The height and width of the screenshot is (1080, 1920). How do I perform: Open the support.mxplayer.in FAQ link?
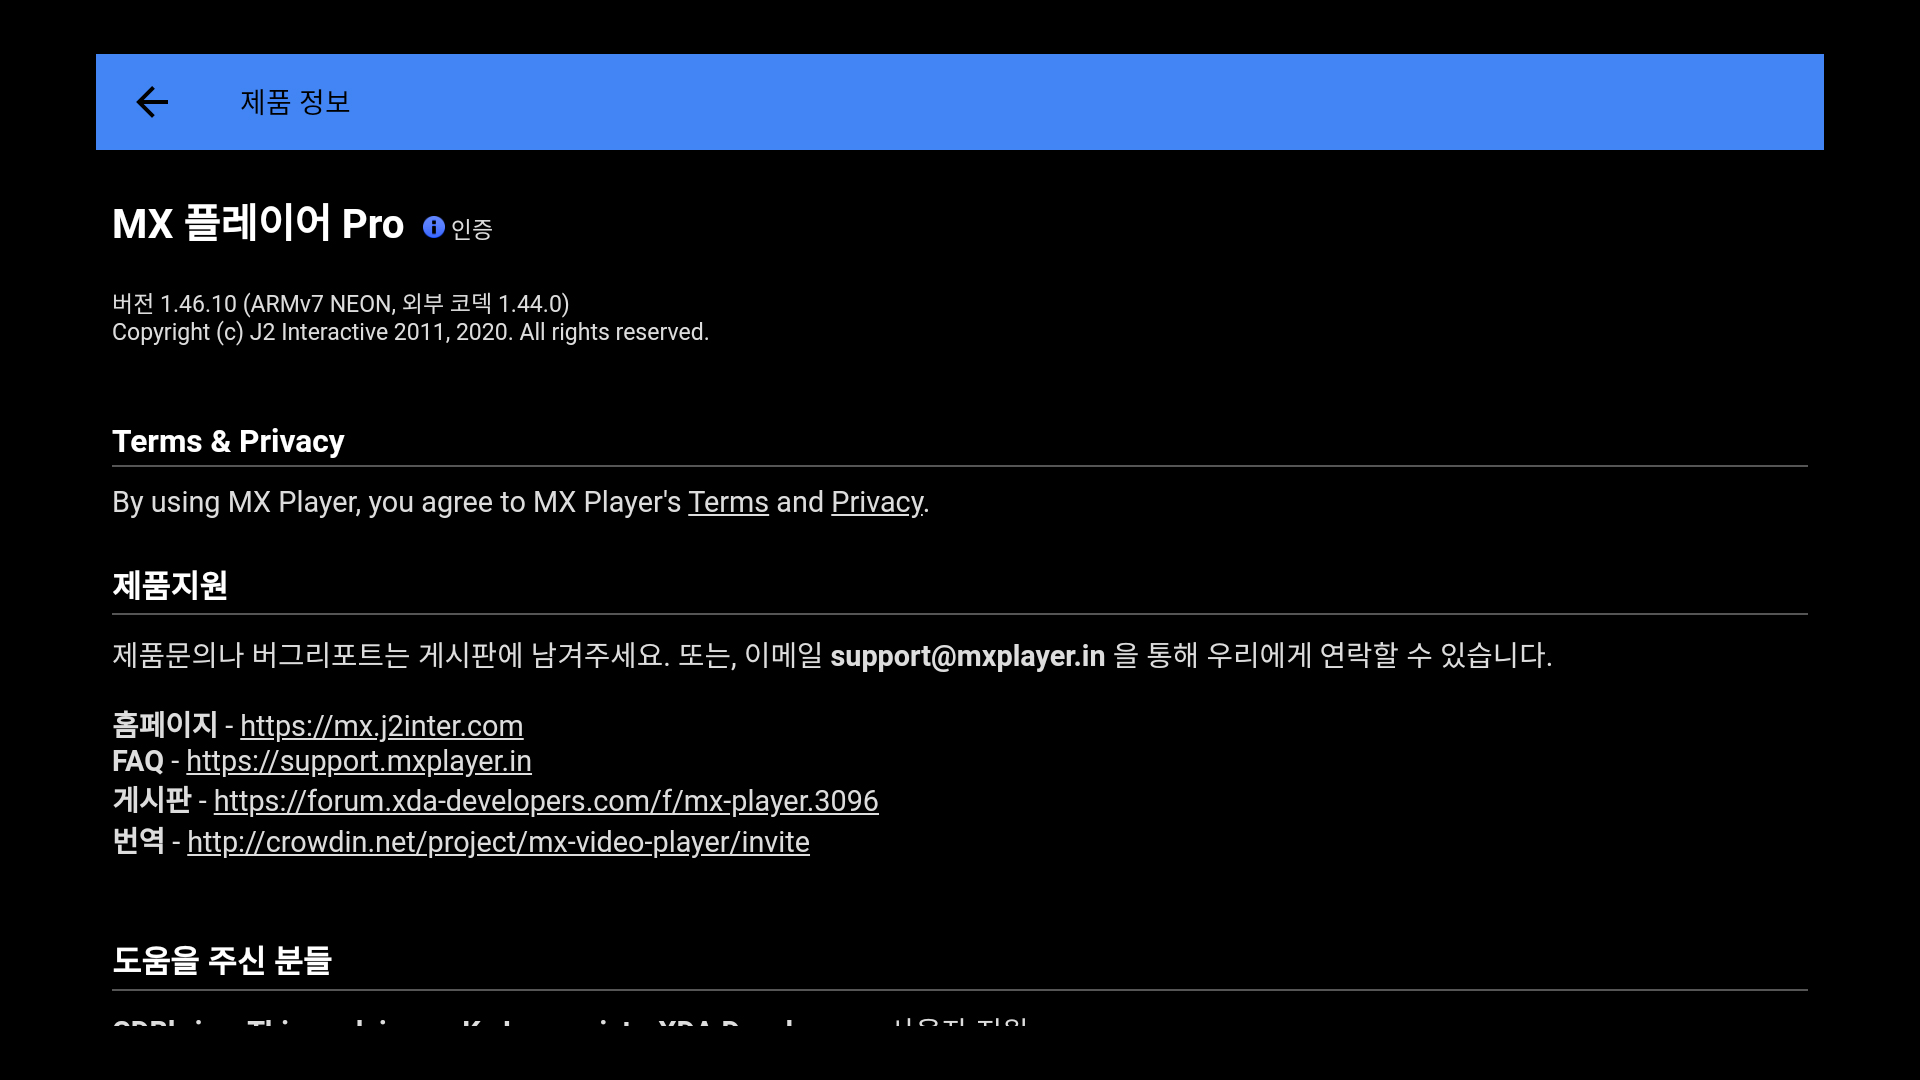click(x=358, y=761)
